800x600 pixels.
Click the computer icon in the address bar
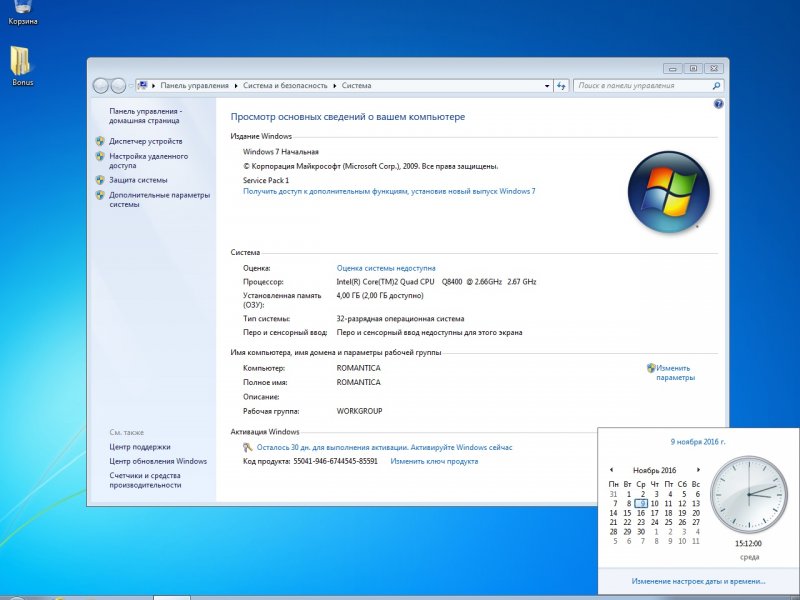pyautogui.click(x=142, y=85)
